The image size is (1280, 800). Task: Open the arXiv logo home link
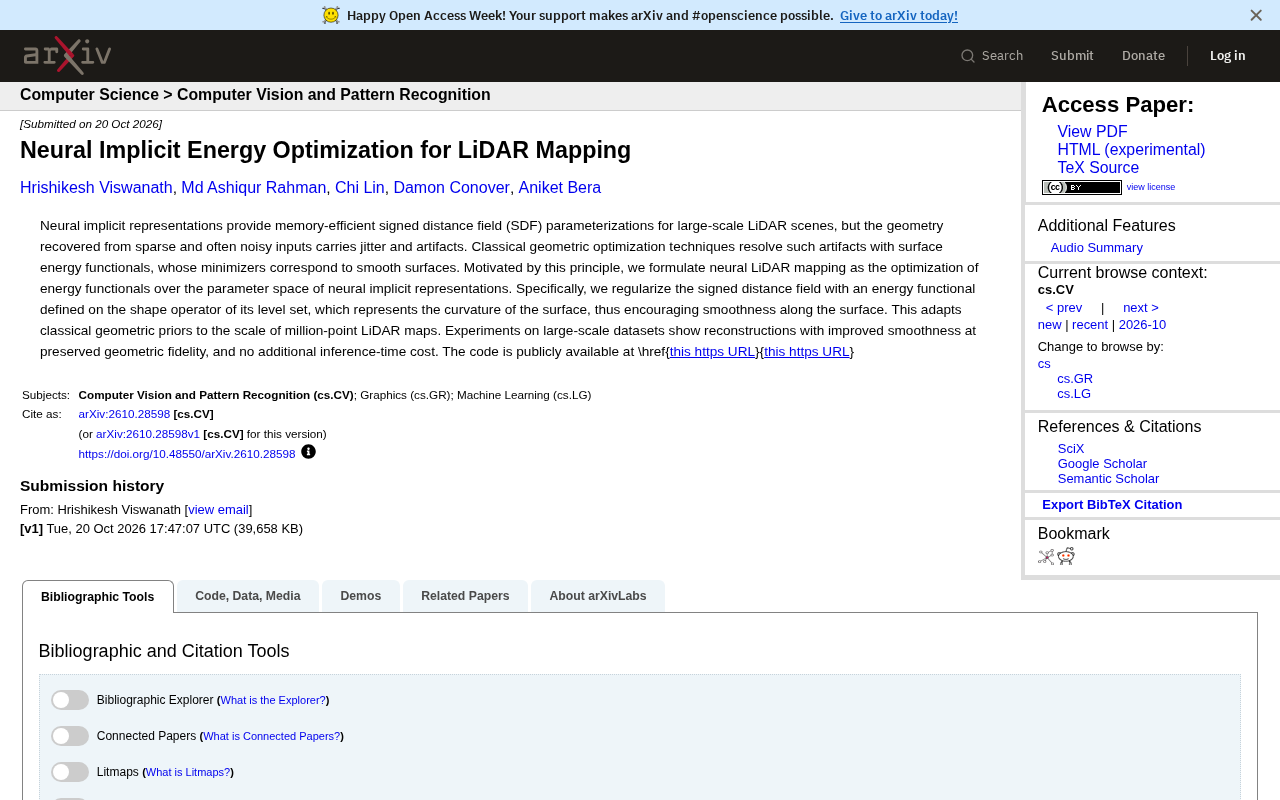tap(67, 56)
